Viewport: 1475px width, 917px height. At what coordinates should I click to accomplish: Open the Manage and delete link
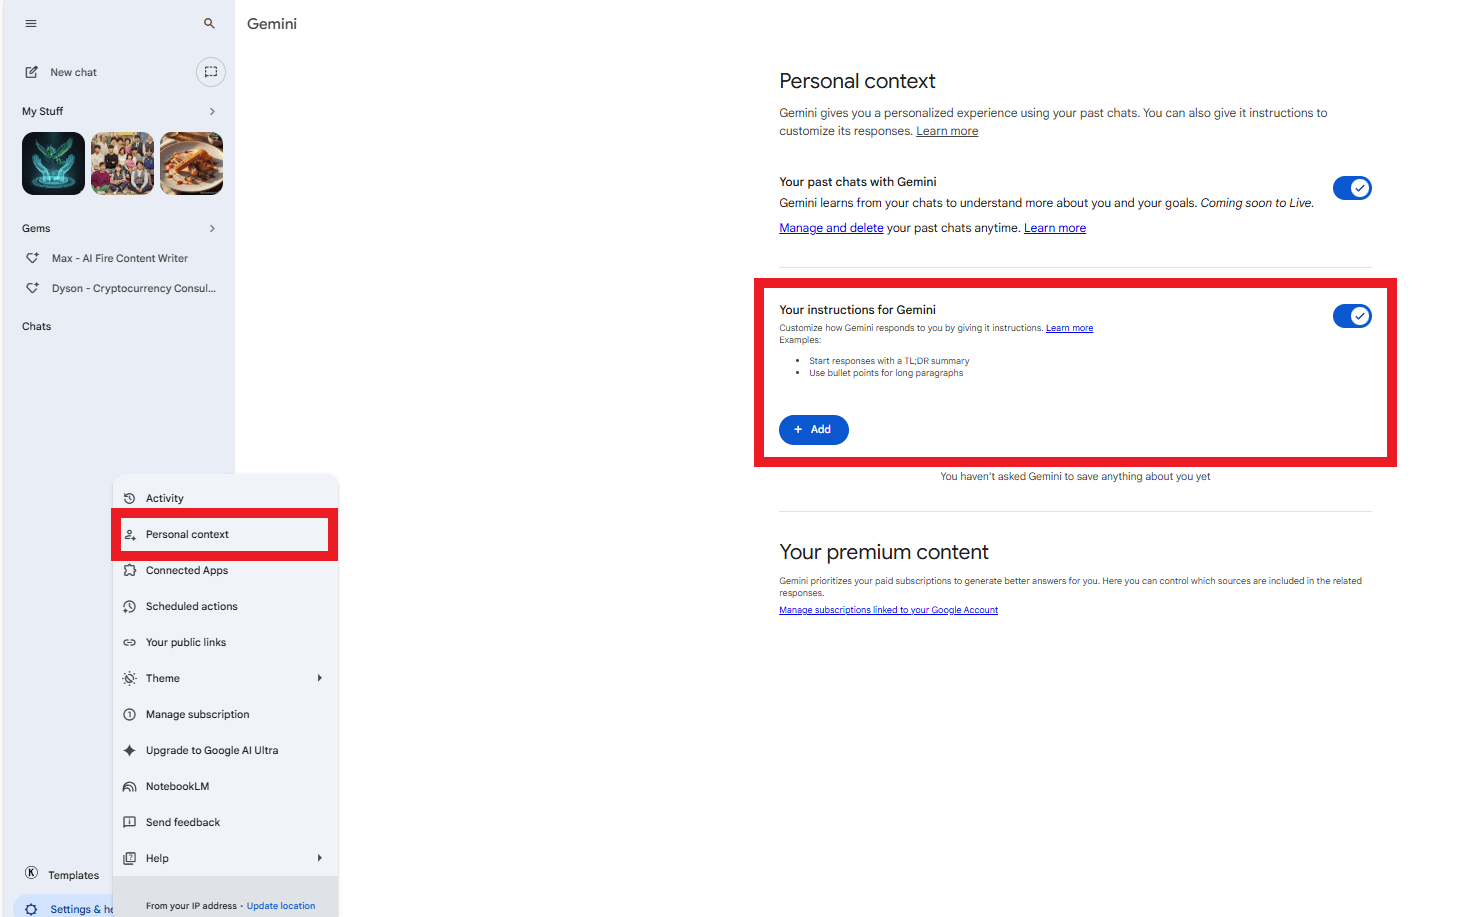[831, 227]
